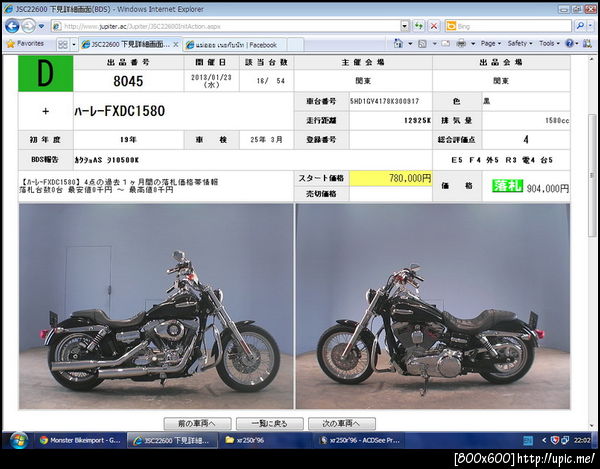The height and width of the screenshot is (469, 600).
Task: Open the xr250r'96 folder taskbar item
Action: pos(265,440)
